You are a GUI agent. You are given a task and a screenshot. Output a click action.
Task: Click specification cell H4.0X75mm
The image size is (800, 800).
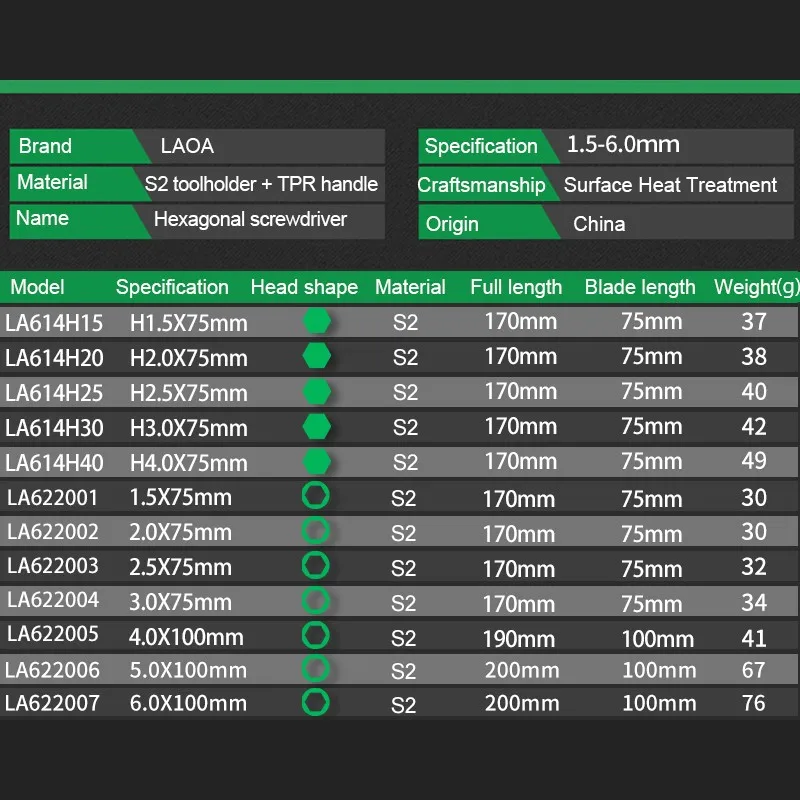click(x=189, y=463)
